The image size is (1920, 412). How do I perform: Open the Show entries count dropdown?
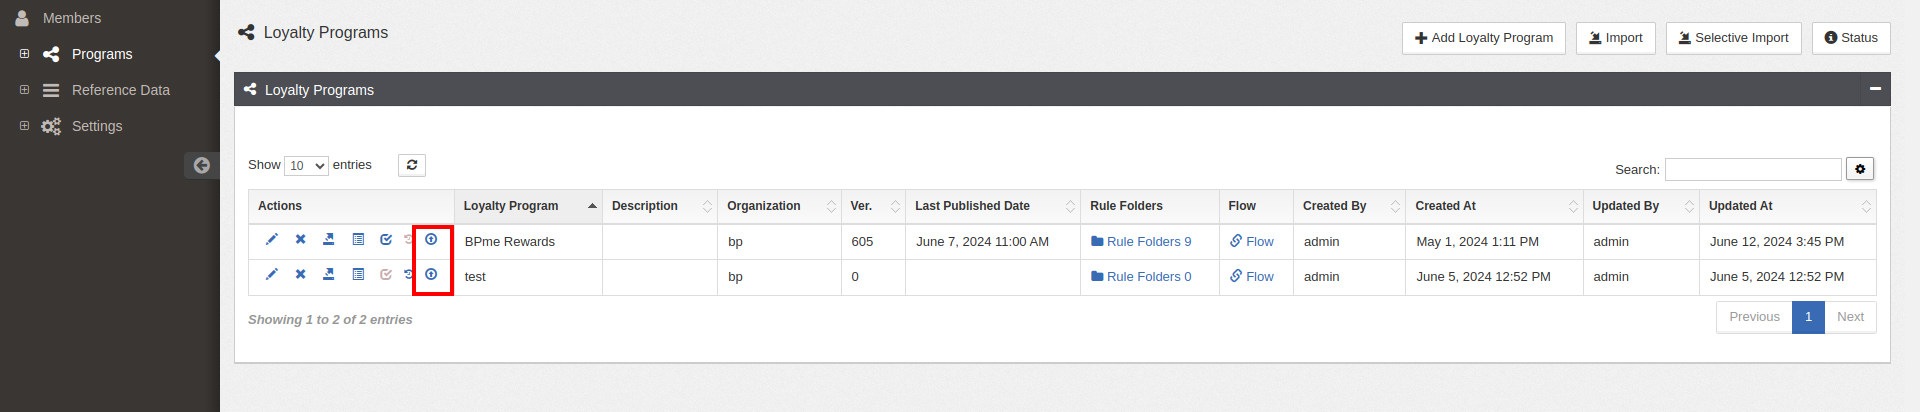pyautogui.click(x=306, y=166)
